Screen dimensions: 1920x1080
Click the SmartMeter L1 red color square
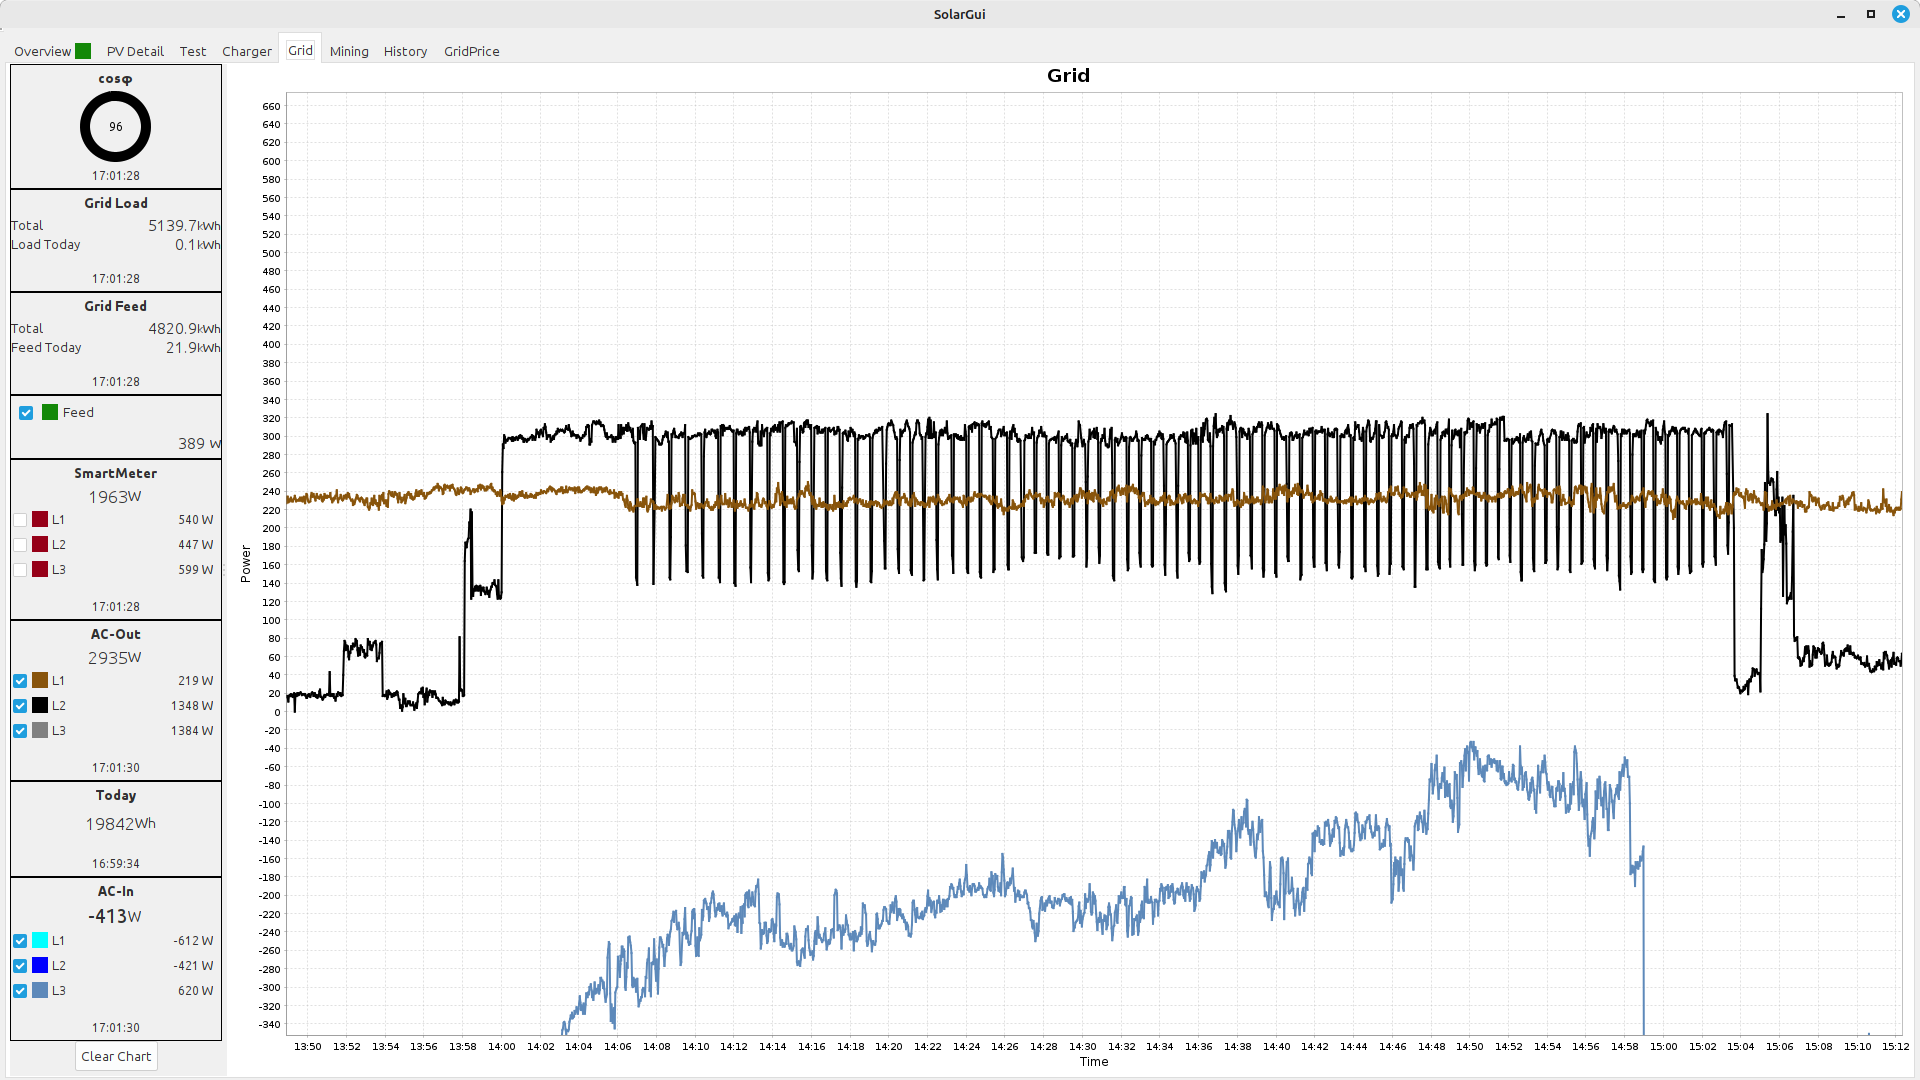point(40,519)
